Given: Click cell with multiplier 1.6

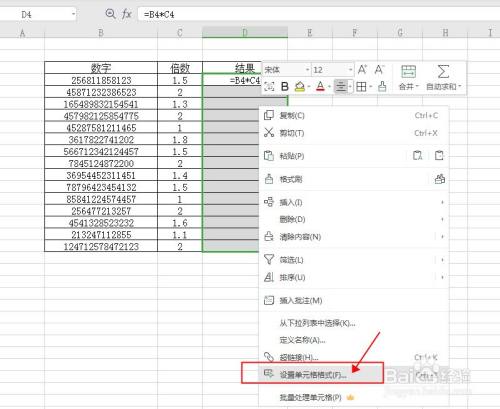Looking at the screenshot, I should [180, 223].
